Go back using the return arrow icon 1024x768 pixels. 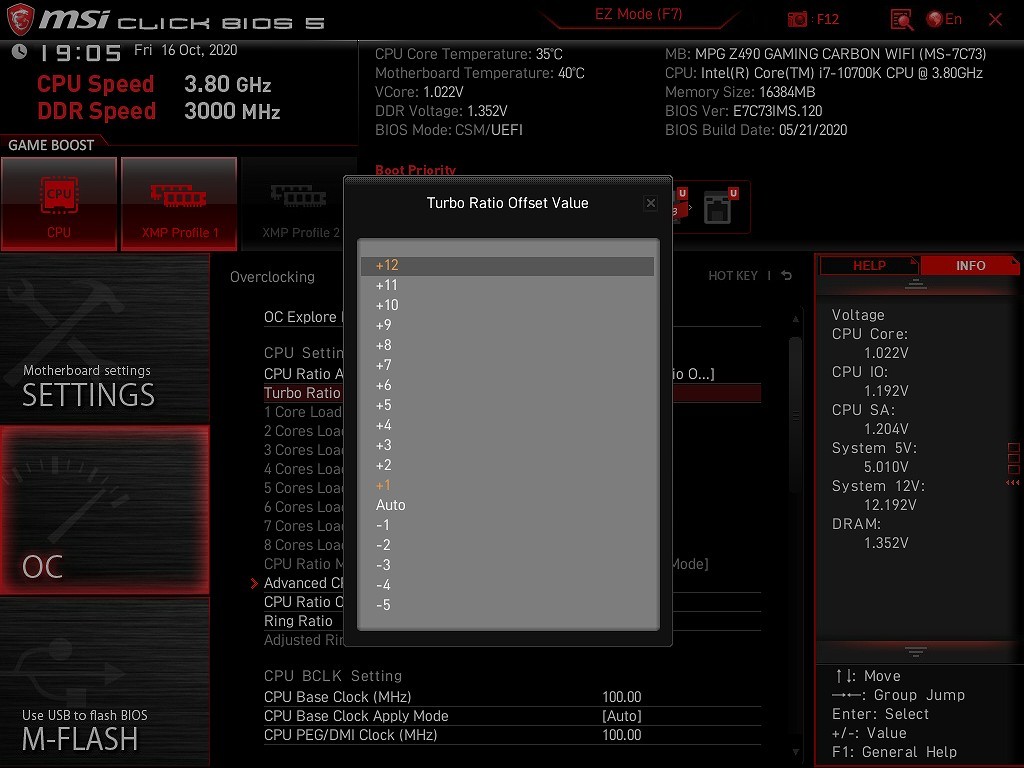coord(786,276)
